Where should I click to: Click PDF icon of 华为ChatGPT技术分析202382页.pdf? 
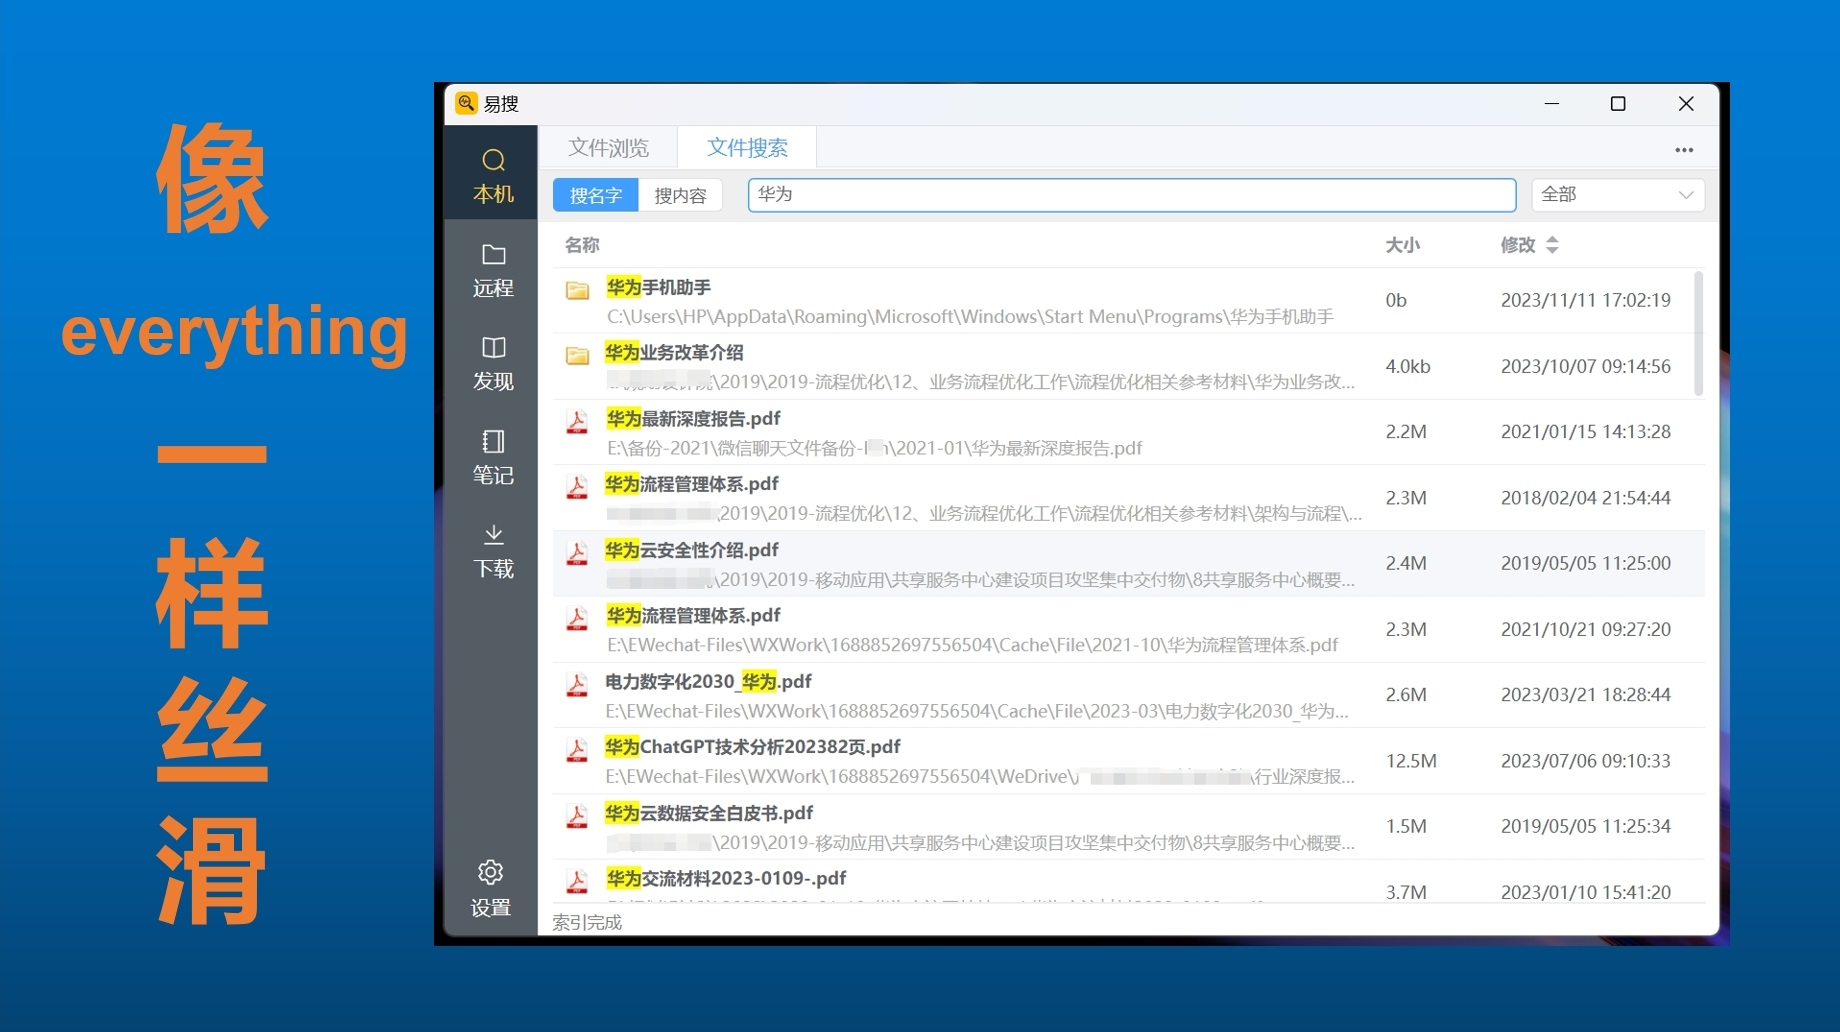[x=577, y=750]
